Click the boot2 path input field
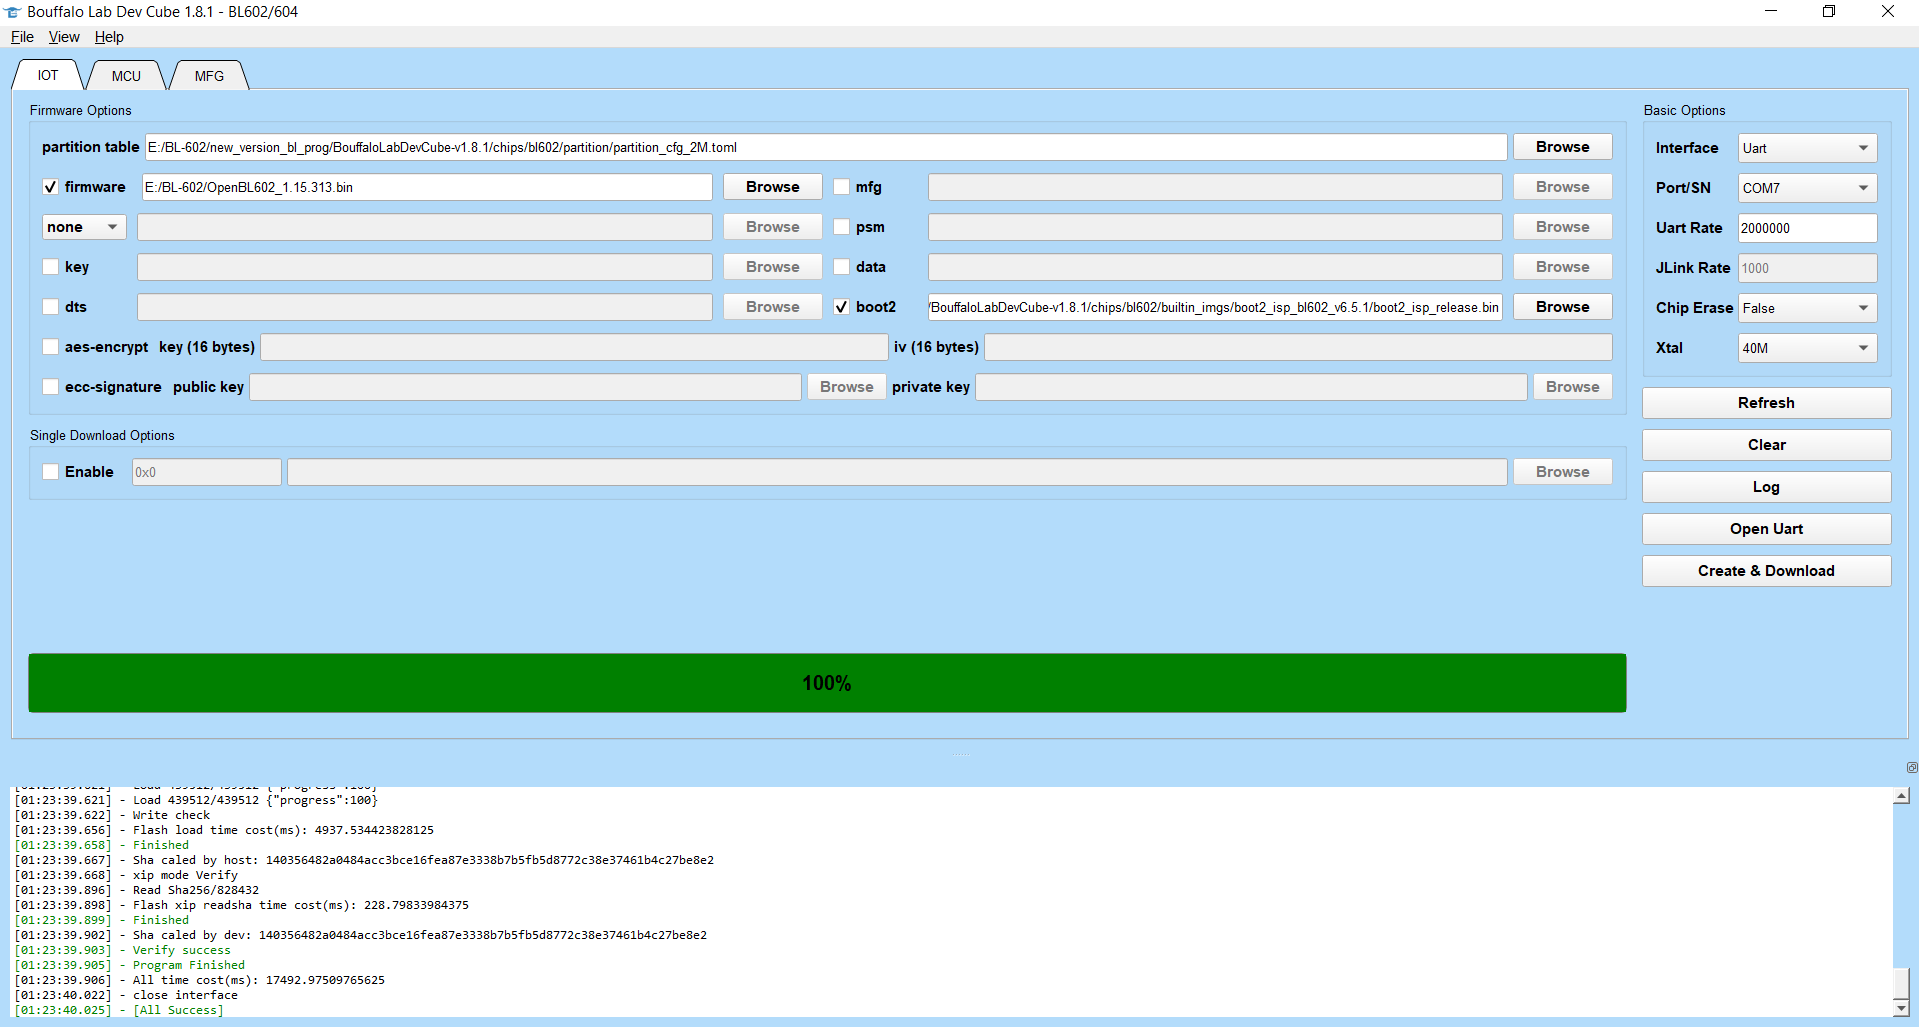Viewport: 1919px width, 1027px height. (x=1215, y=307)
